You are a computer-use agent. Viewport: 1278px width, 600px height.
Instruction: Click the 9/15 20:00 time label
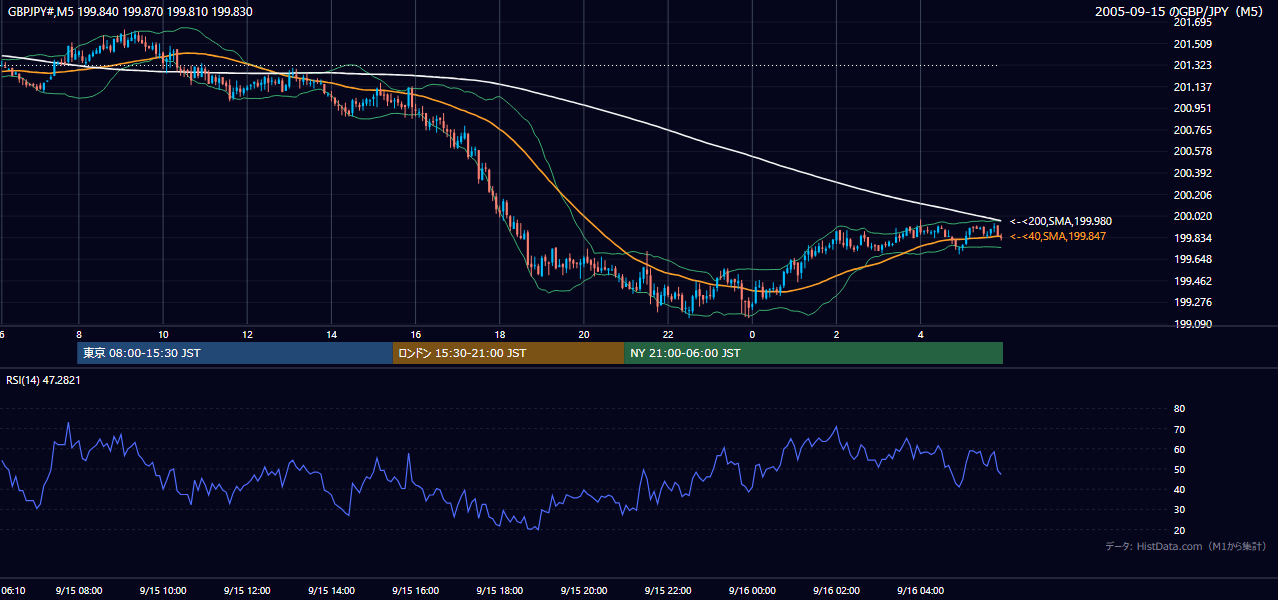583,591
